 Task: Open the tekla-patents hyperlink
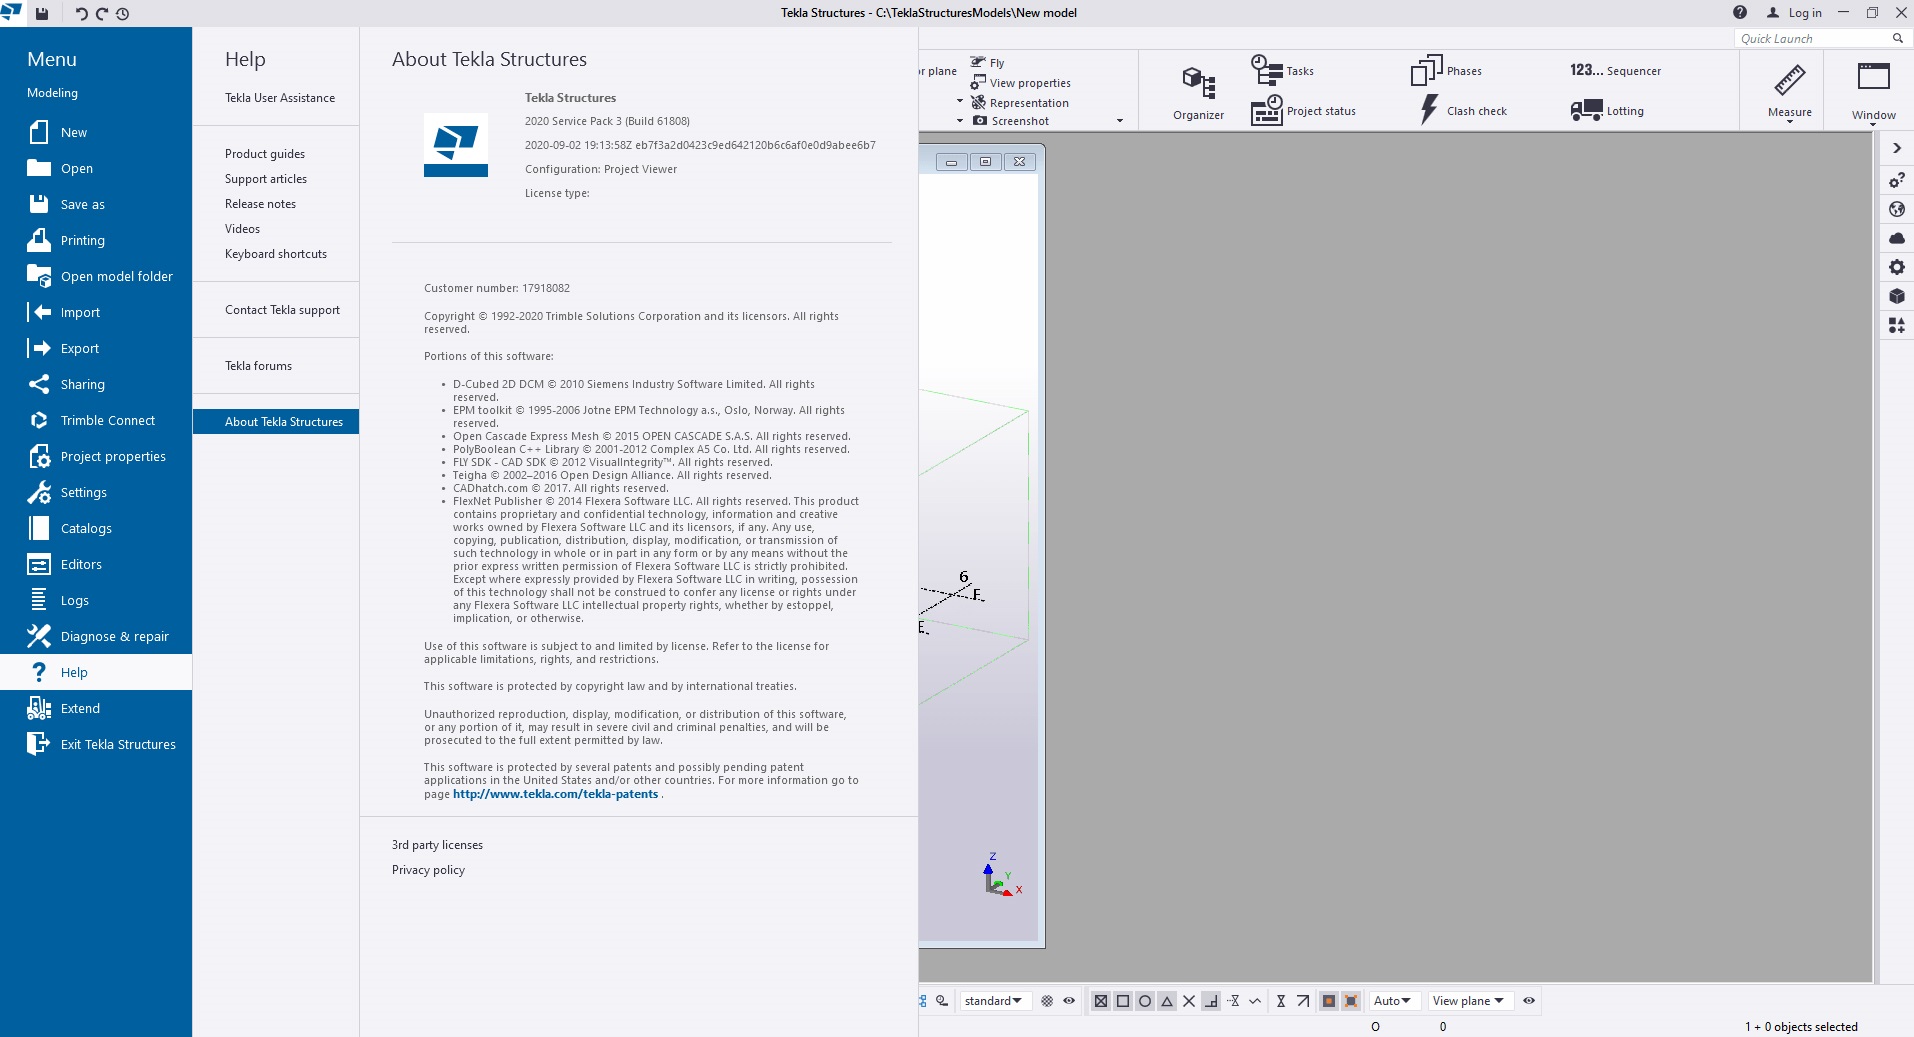point(555,794)
